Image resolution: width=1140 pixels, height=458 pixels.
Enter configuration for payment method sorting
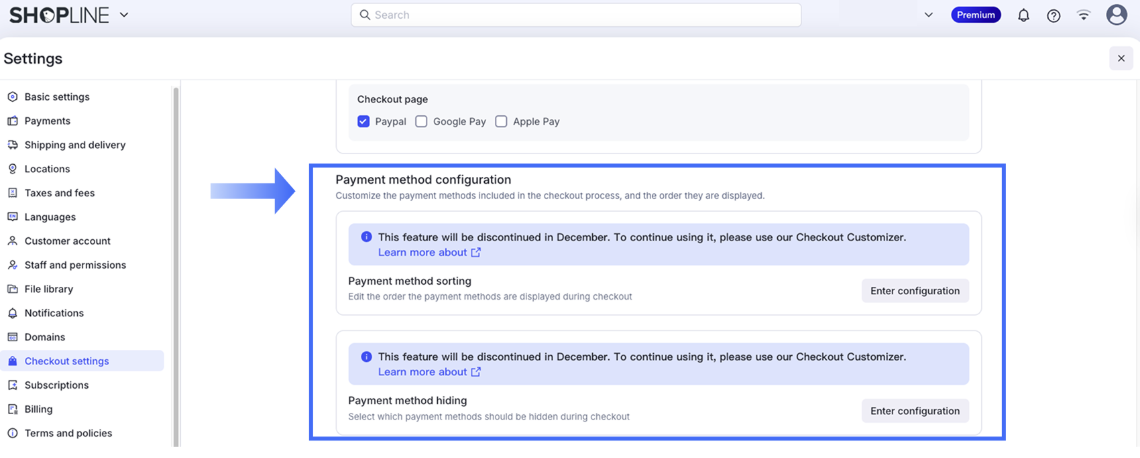(914, 291)
